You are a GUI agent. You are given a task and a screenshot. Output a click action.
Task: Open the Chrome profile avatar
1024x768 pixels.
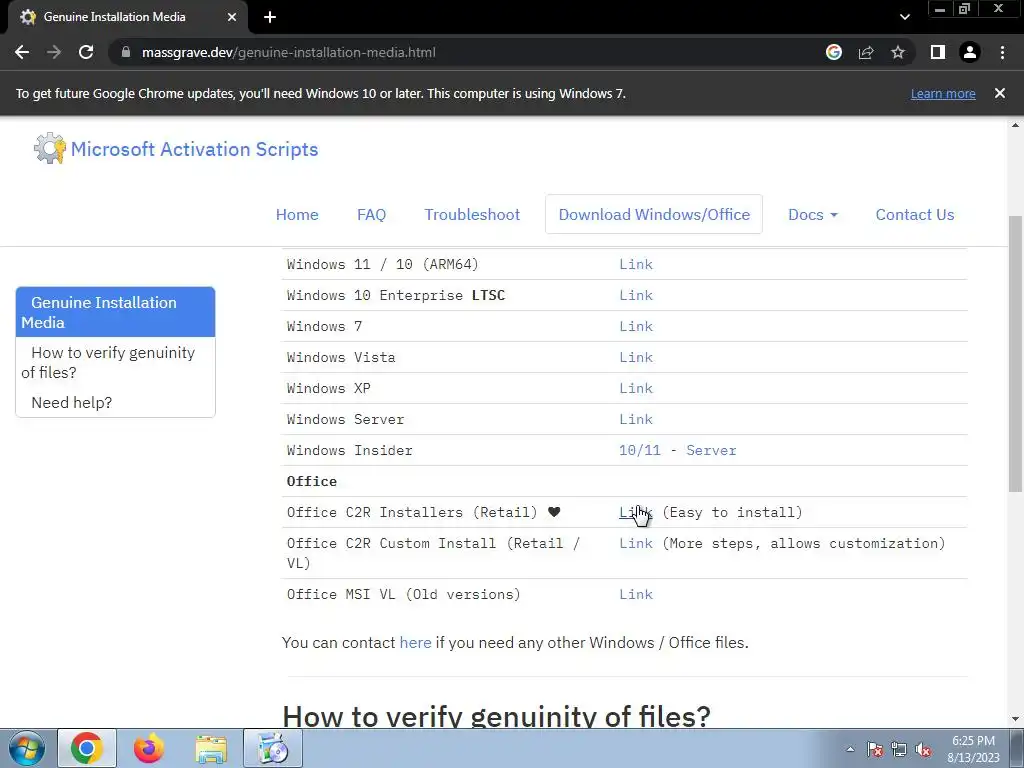[x=970, y=52]
